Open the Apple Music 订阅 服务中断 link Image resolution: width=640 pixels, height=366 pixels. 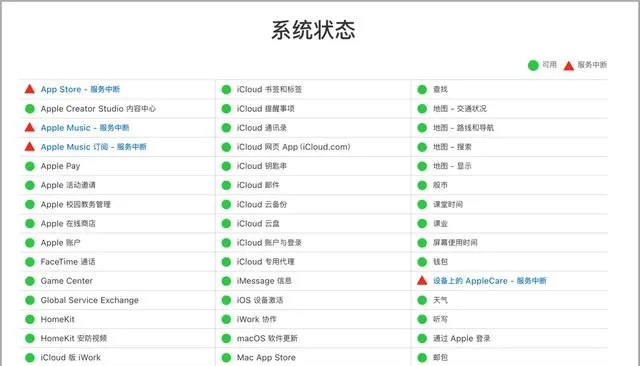pos(93,147)
